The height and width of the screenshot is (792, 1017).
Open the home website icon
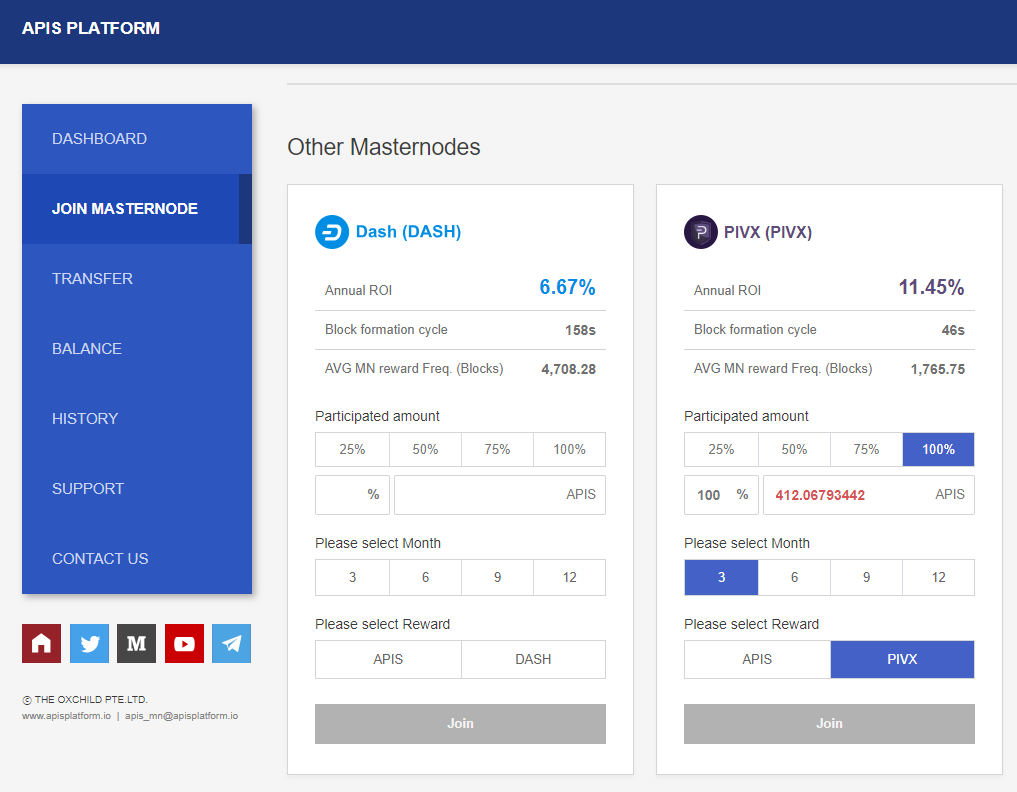pos(42,643)
